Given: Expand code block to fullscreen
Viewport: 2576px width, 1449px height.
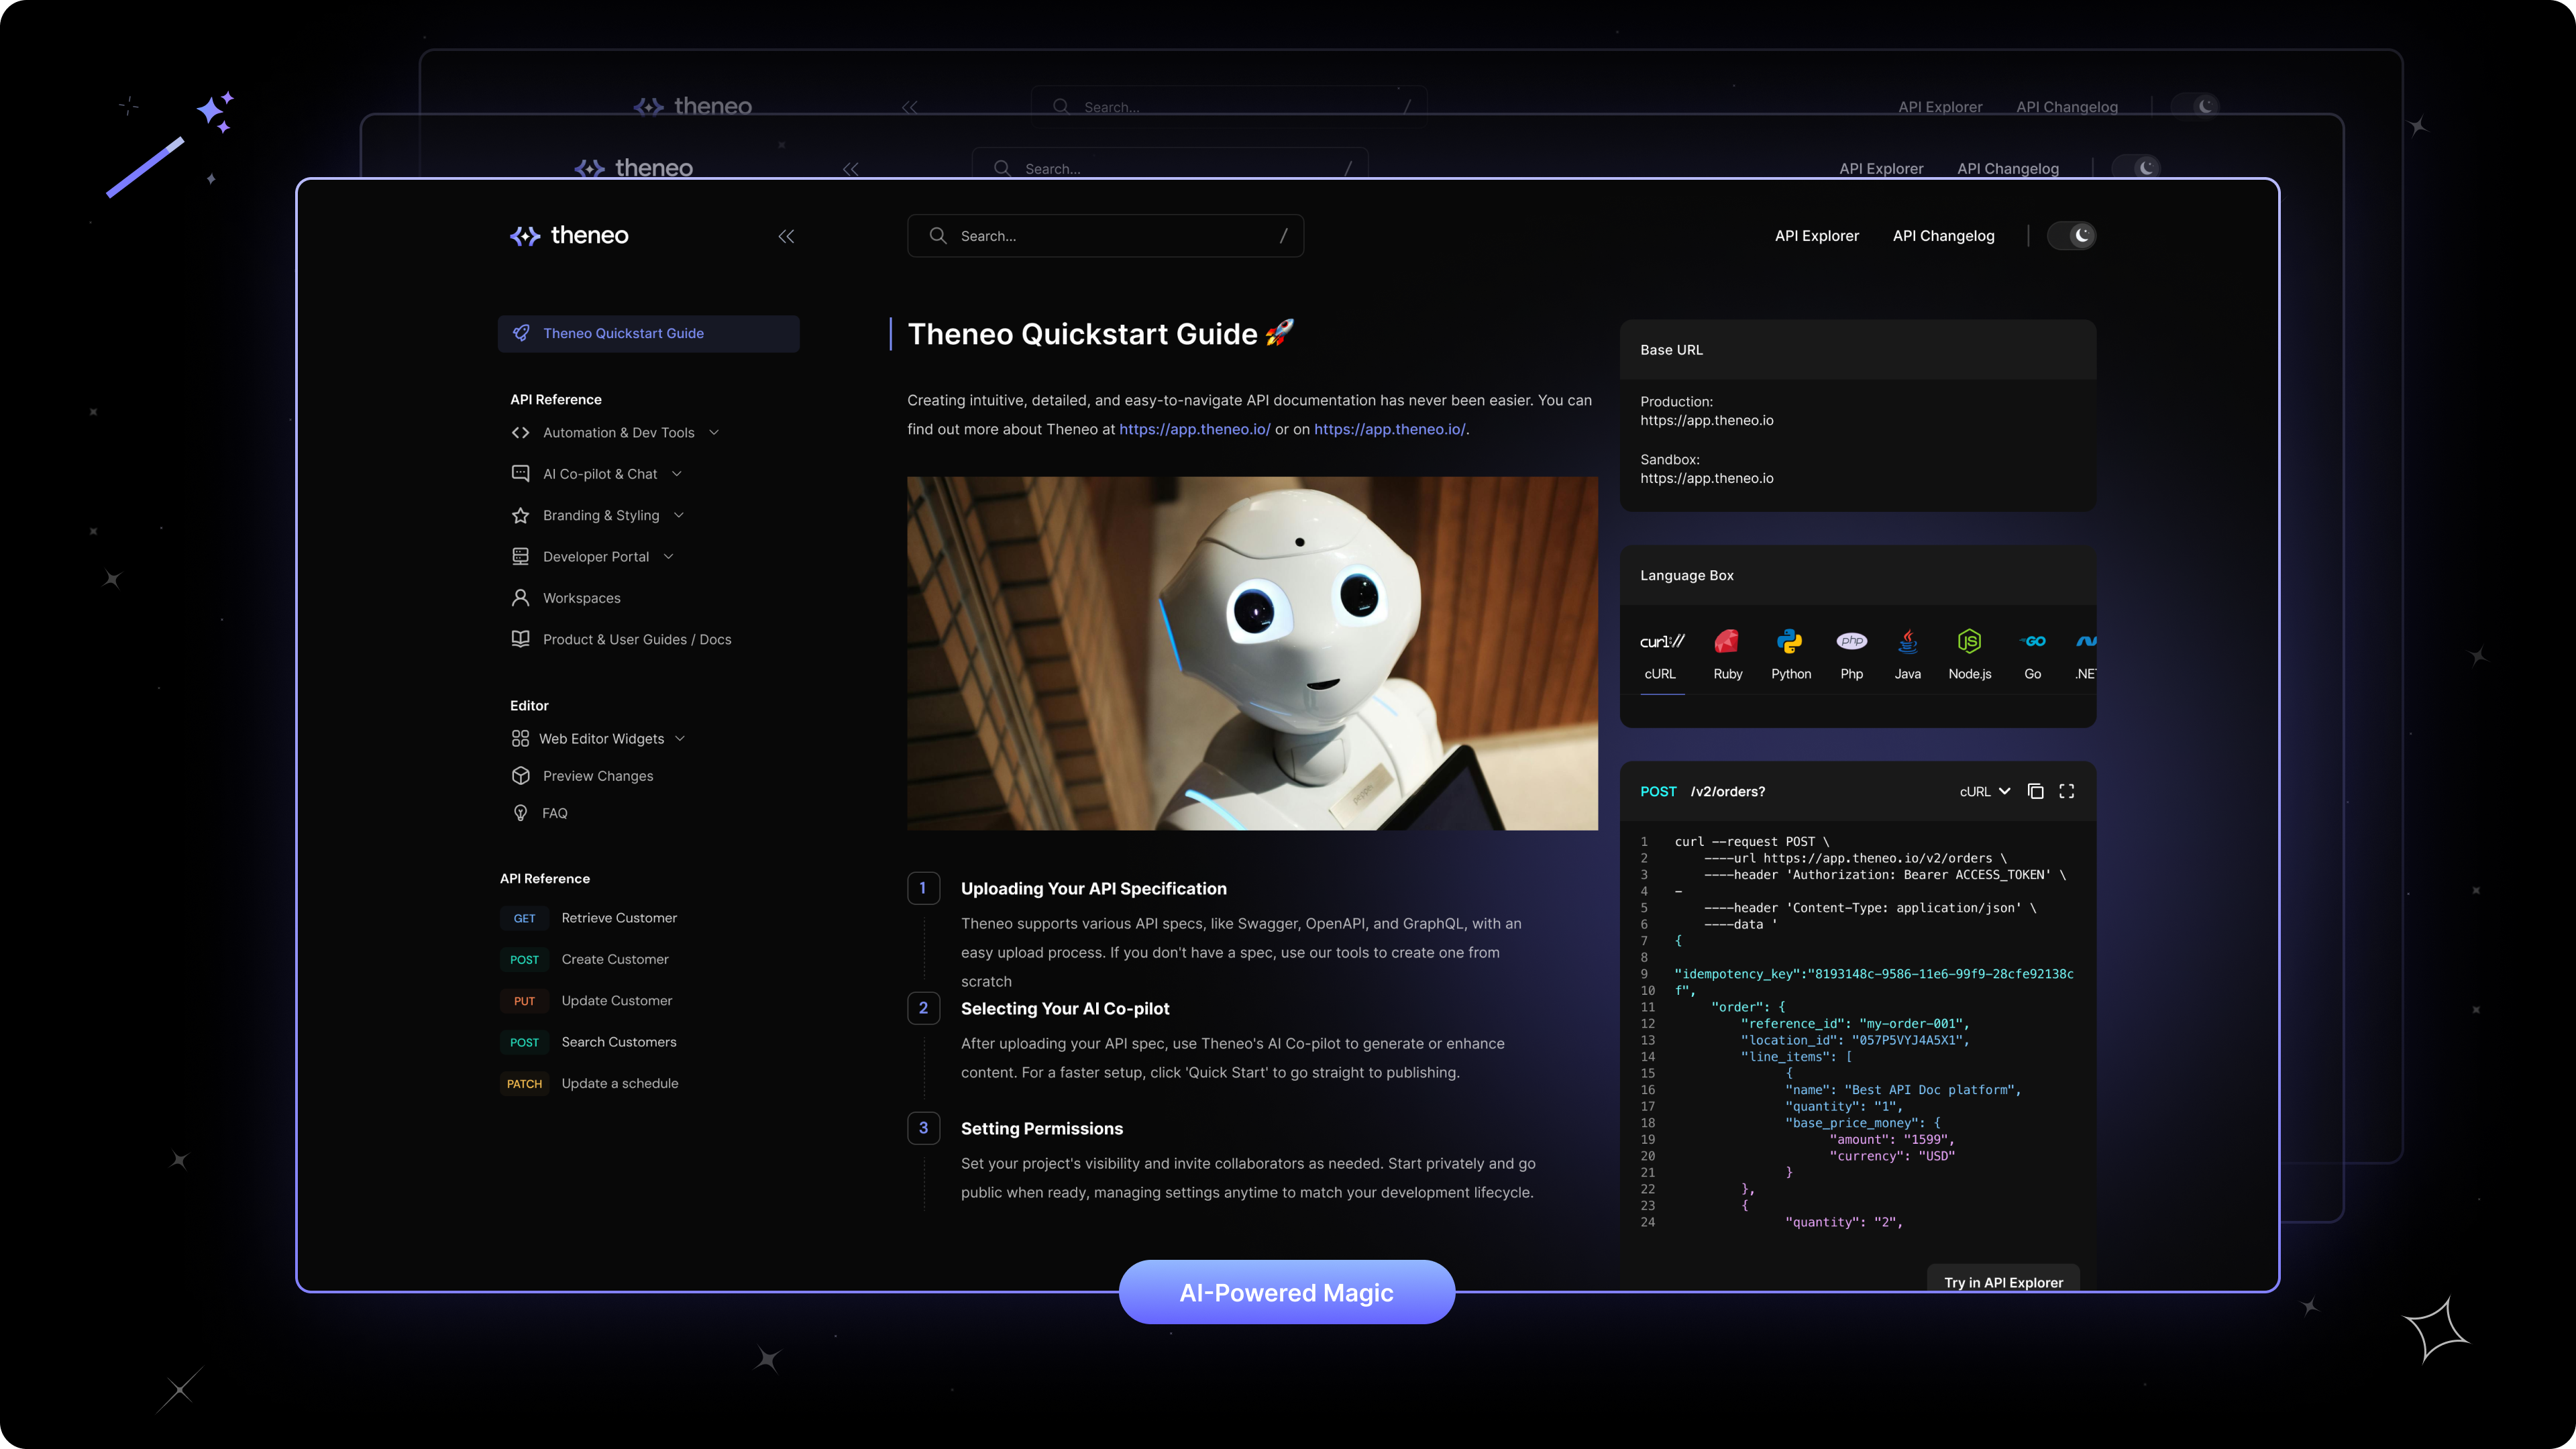Looking at the screenshot, I should 2067,791.
